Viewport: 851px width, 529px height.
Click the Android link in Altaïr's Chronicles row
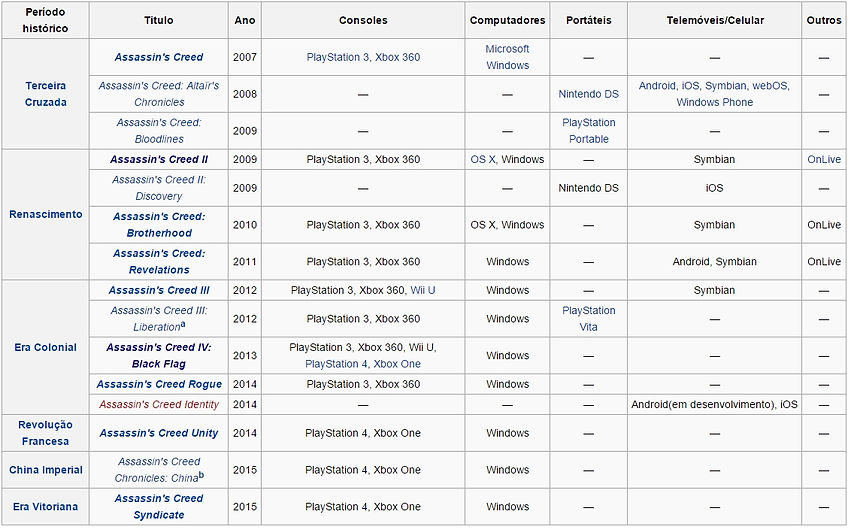(x=657, y=86)
